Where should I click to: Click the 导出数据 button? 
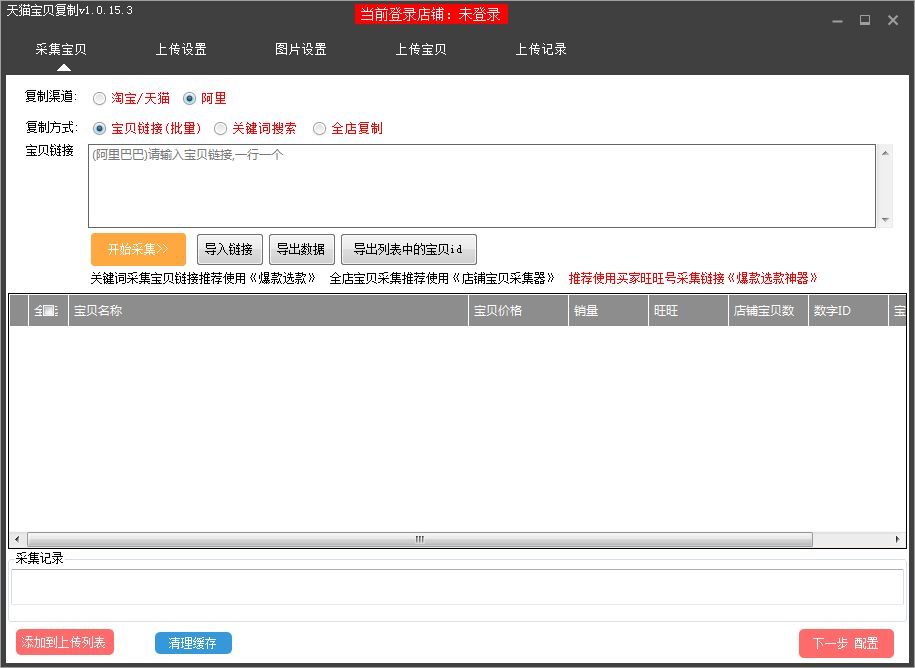[302, 250]
